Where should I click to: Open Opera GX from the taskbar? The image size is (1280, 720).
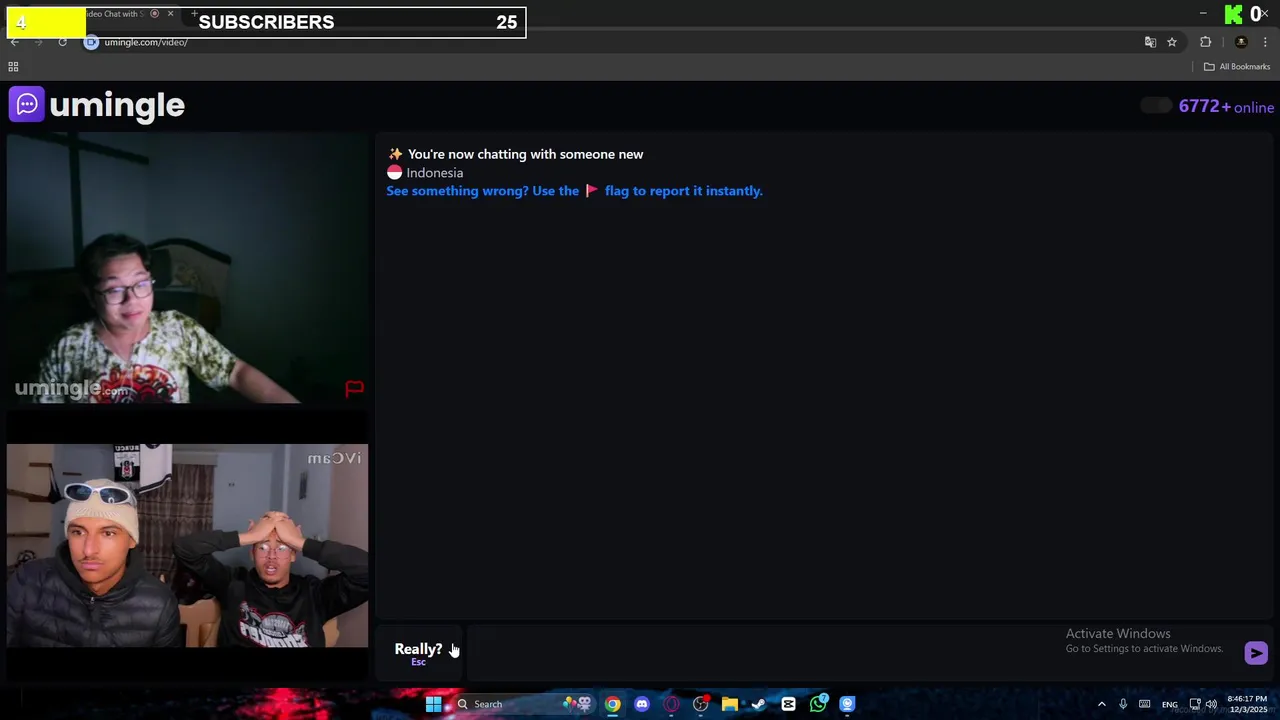671,704
